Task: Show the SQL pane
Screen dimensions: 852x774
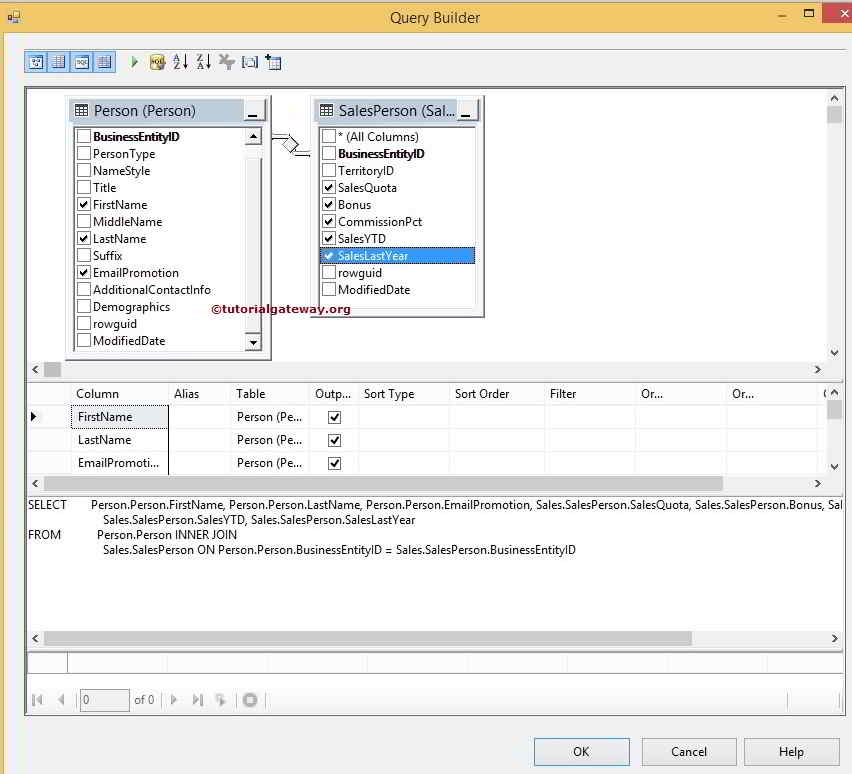Action: (82, 61)
